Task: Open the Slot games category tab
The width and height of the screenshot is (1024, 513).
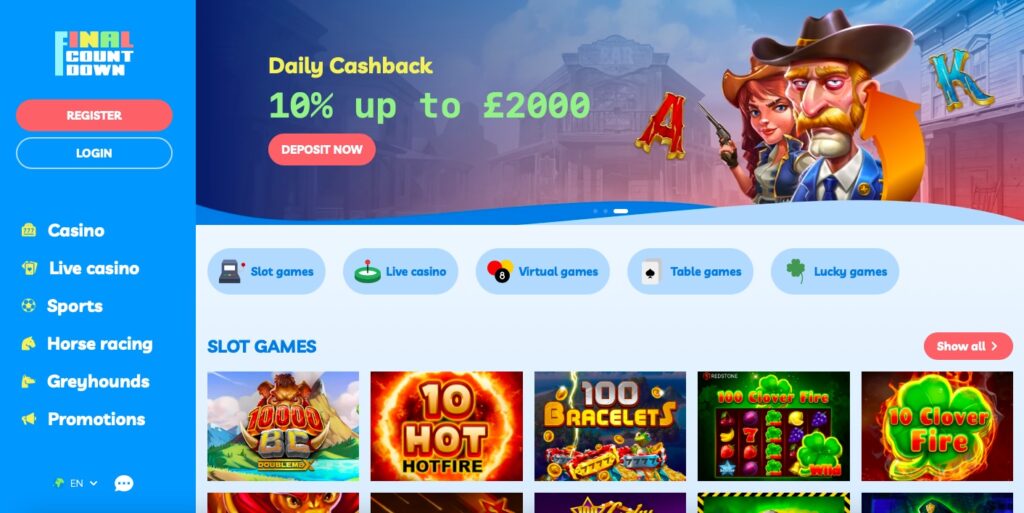Action: point(266,271)
